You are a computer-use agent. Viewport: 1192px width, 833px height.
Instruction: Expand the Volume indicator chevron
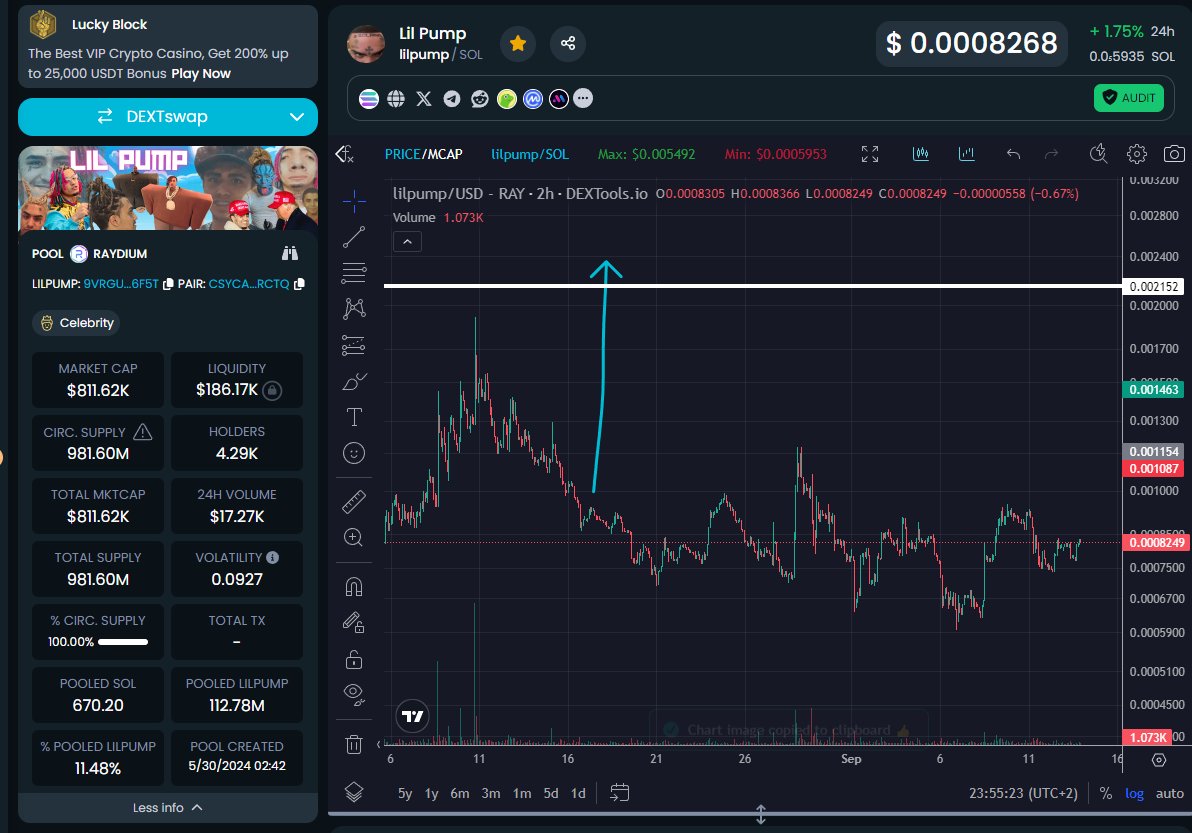click(x=407, y=241)
